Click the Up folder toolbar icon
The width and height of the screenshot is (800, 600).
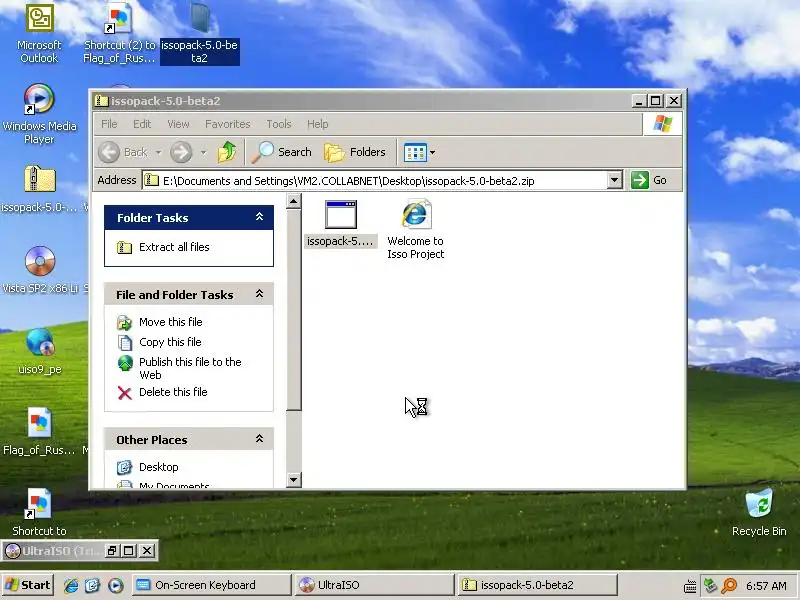click(x=228, y=152)
